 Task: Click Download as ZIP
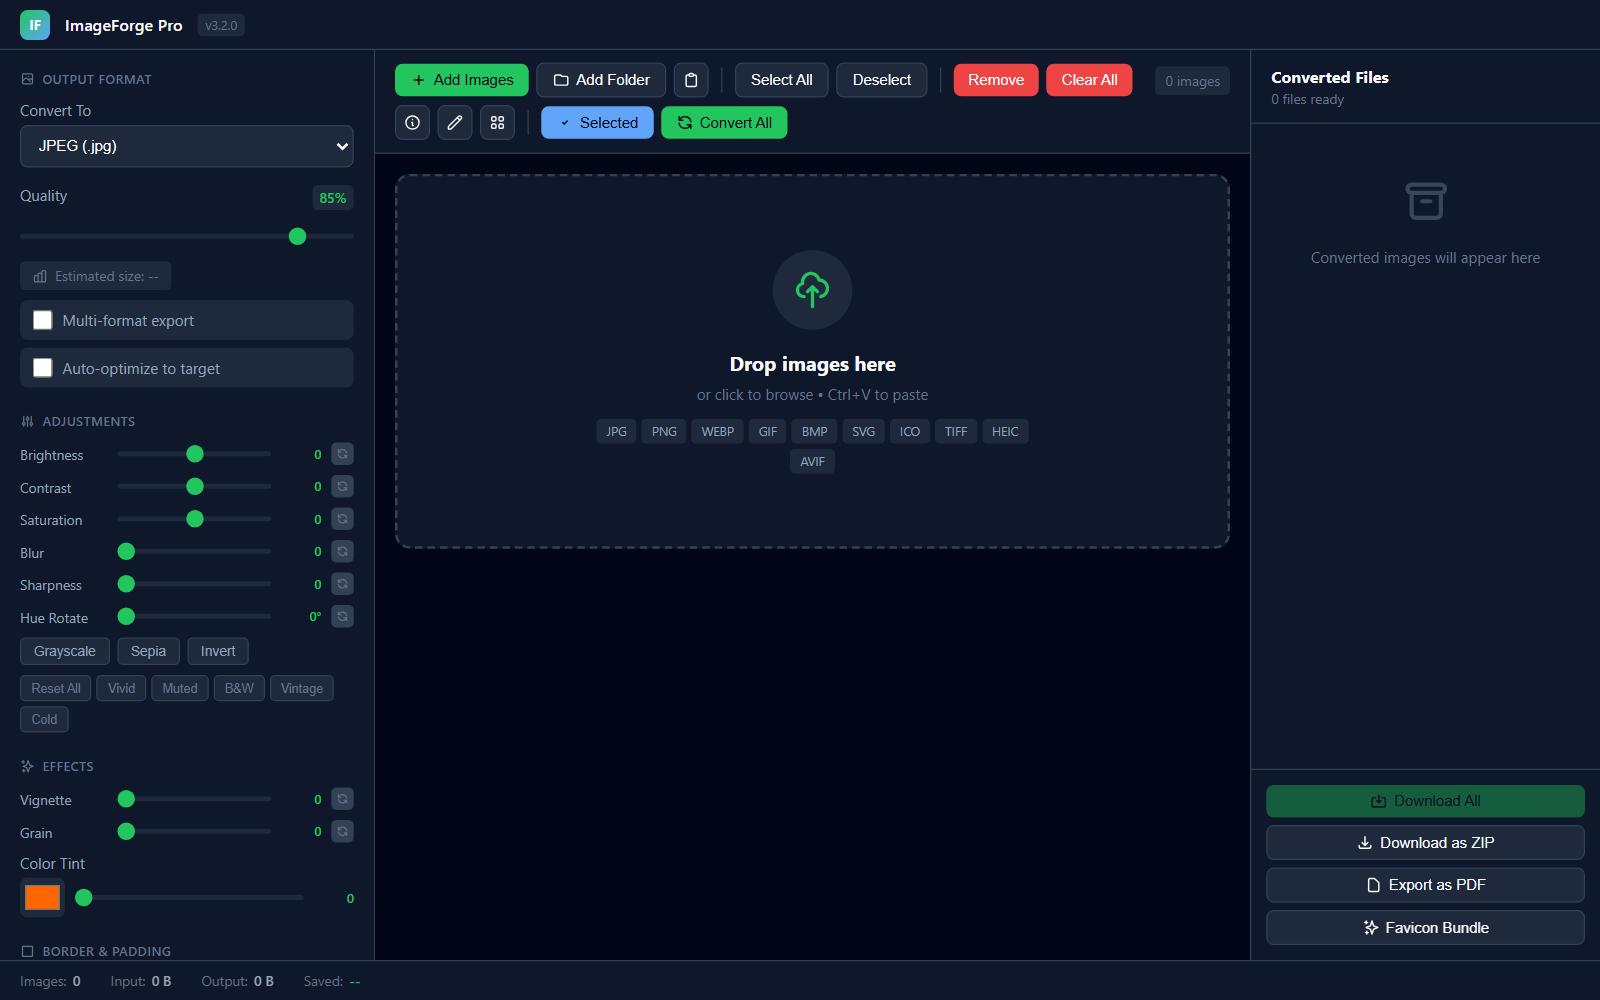(x=1425, y=843)
